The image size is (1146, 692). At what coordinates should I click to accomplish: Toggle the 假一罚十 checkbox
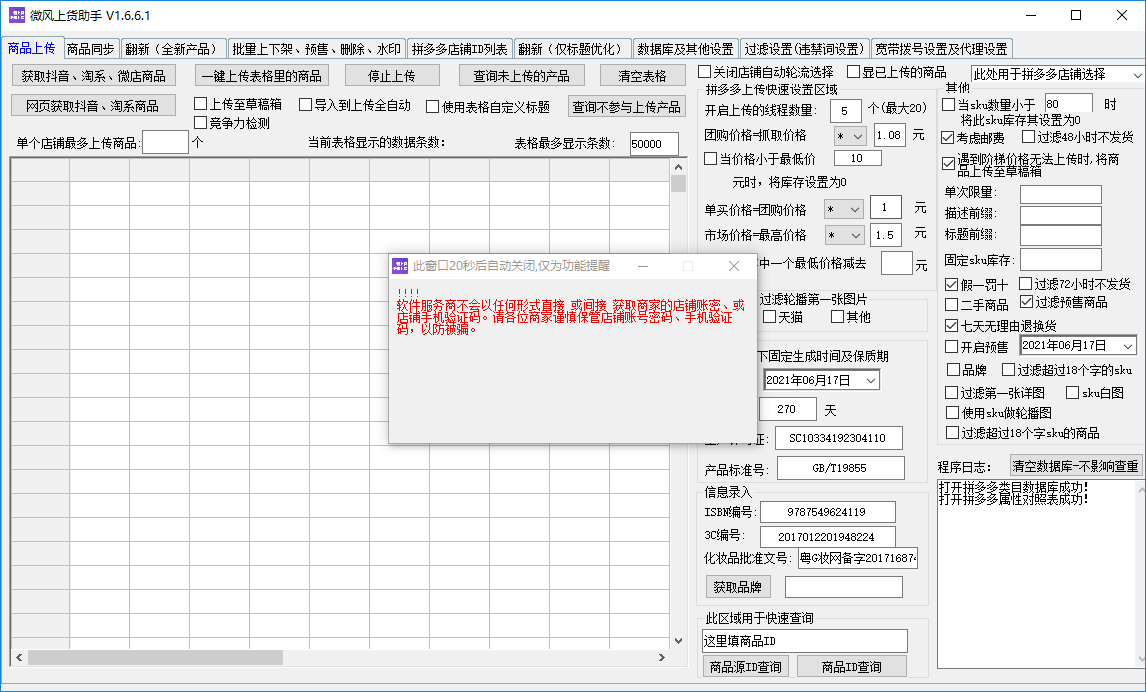click(x=951, y=285)
